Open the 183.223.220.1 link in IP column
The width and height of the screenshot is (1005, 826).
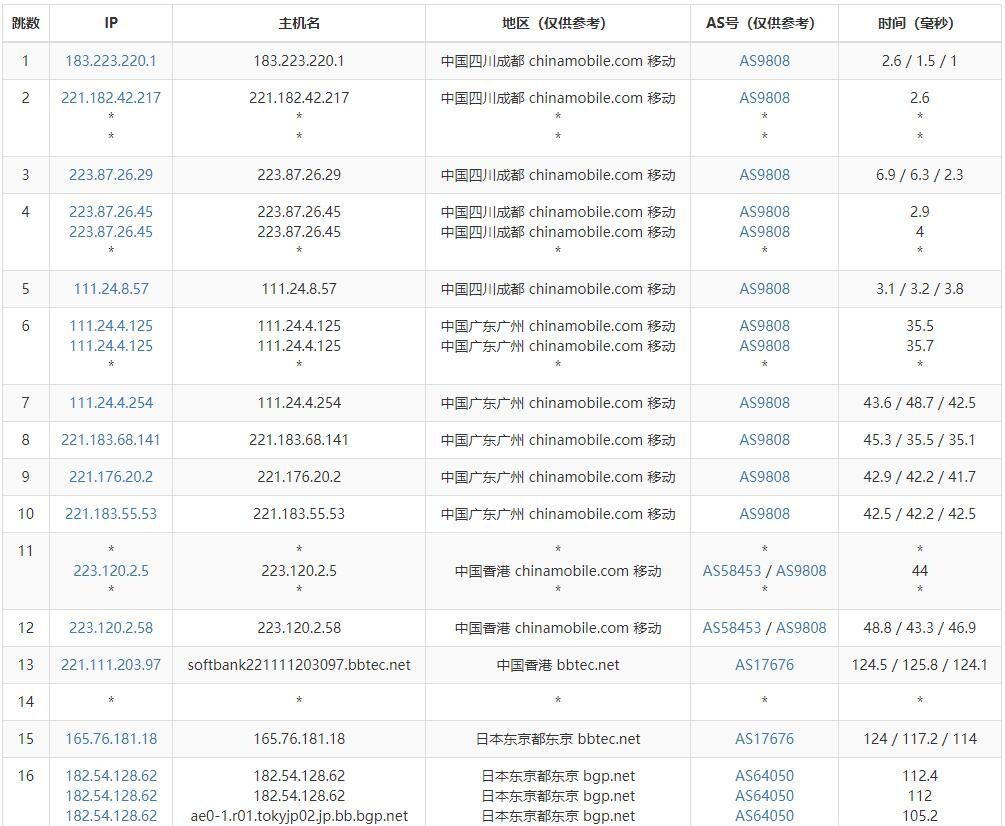[111, 61]
